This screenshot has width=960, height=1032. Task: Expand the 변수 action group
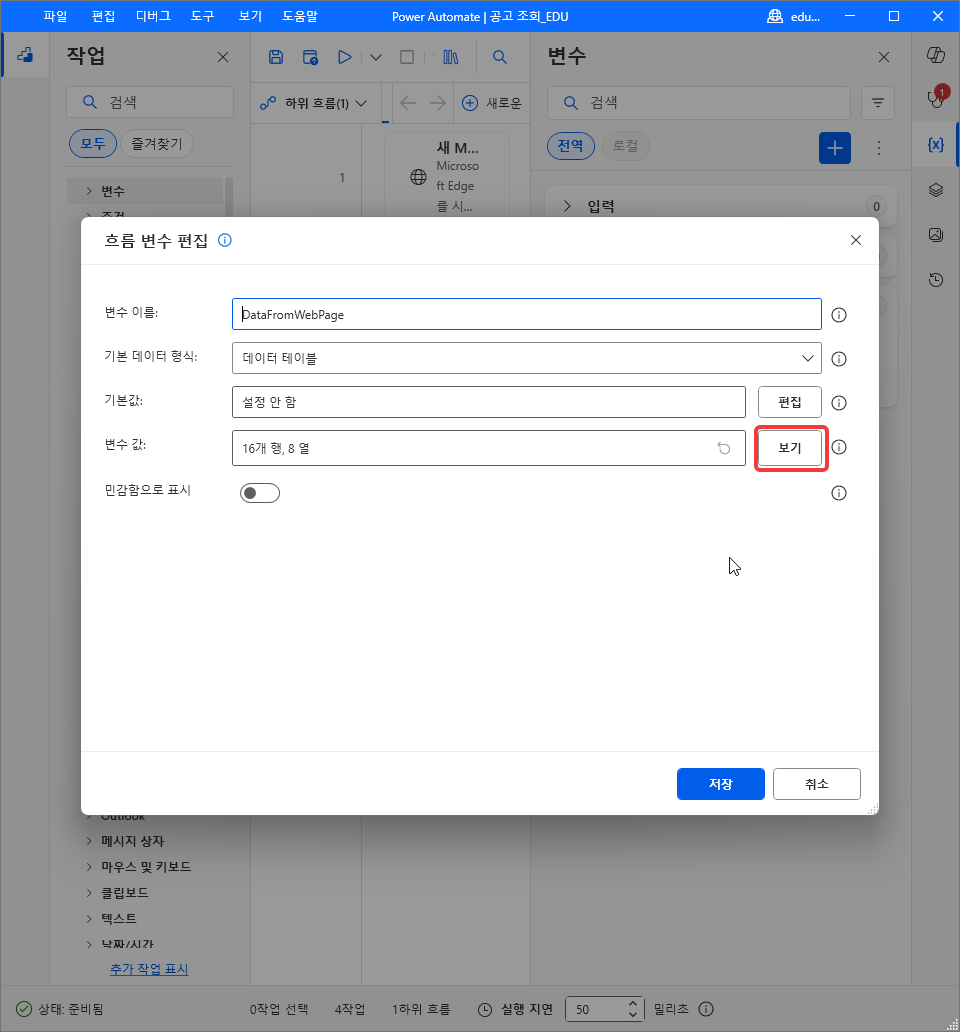(89, 191)
